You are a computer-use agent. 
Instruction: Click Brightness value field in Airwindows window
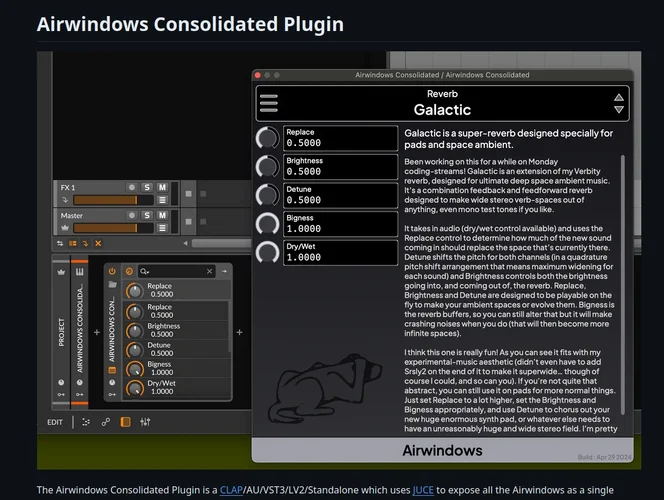tap(340, 167)
